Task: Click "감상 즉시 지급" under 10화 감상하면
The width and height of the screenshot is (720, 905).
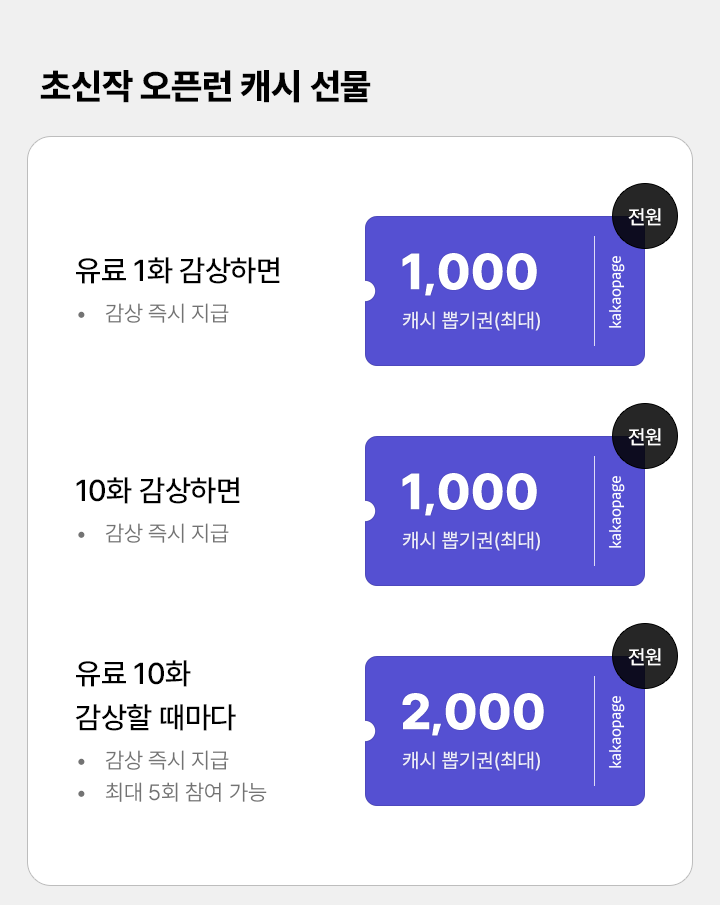Action: pos(166,534)
